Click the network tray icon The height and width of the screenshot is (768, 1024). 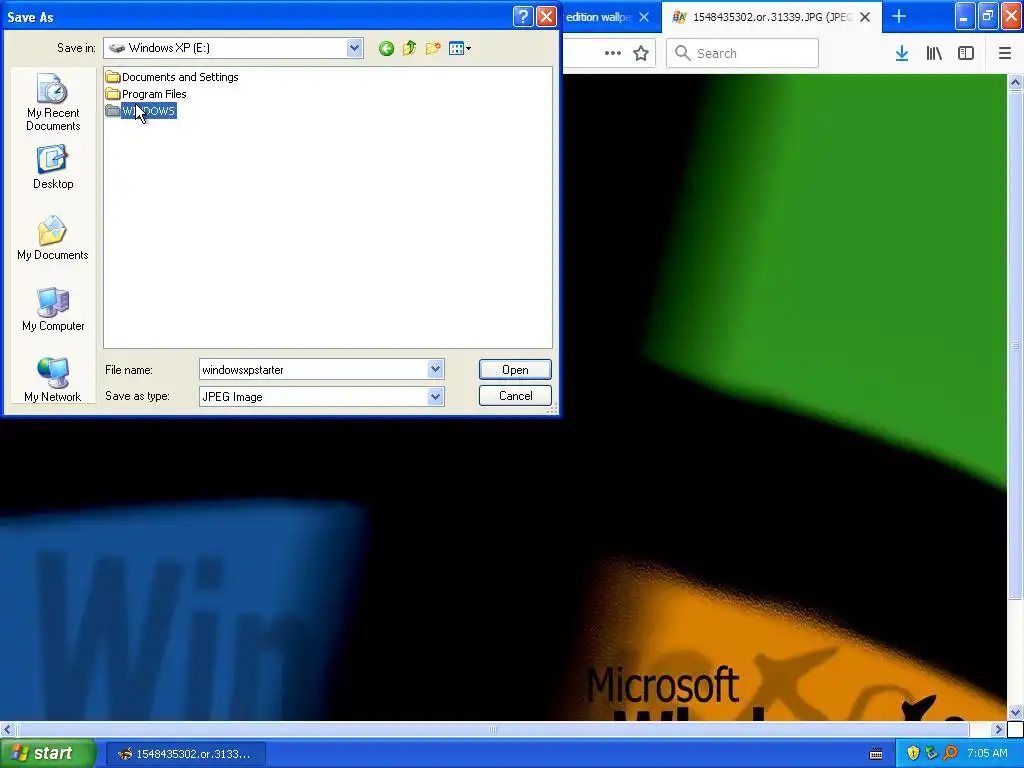[x=931, y=754]
